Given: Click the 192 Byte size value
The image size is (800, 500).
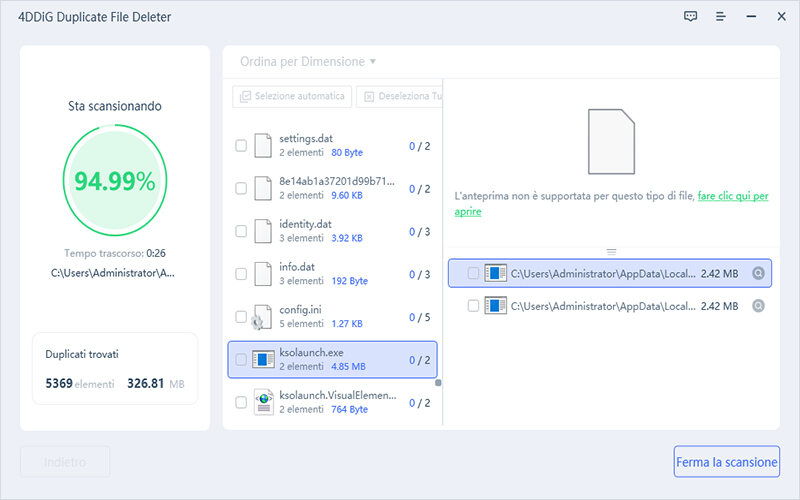Looking at the screenshot, I should (x=349, y=281).
